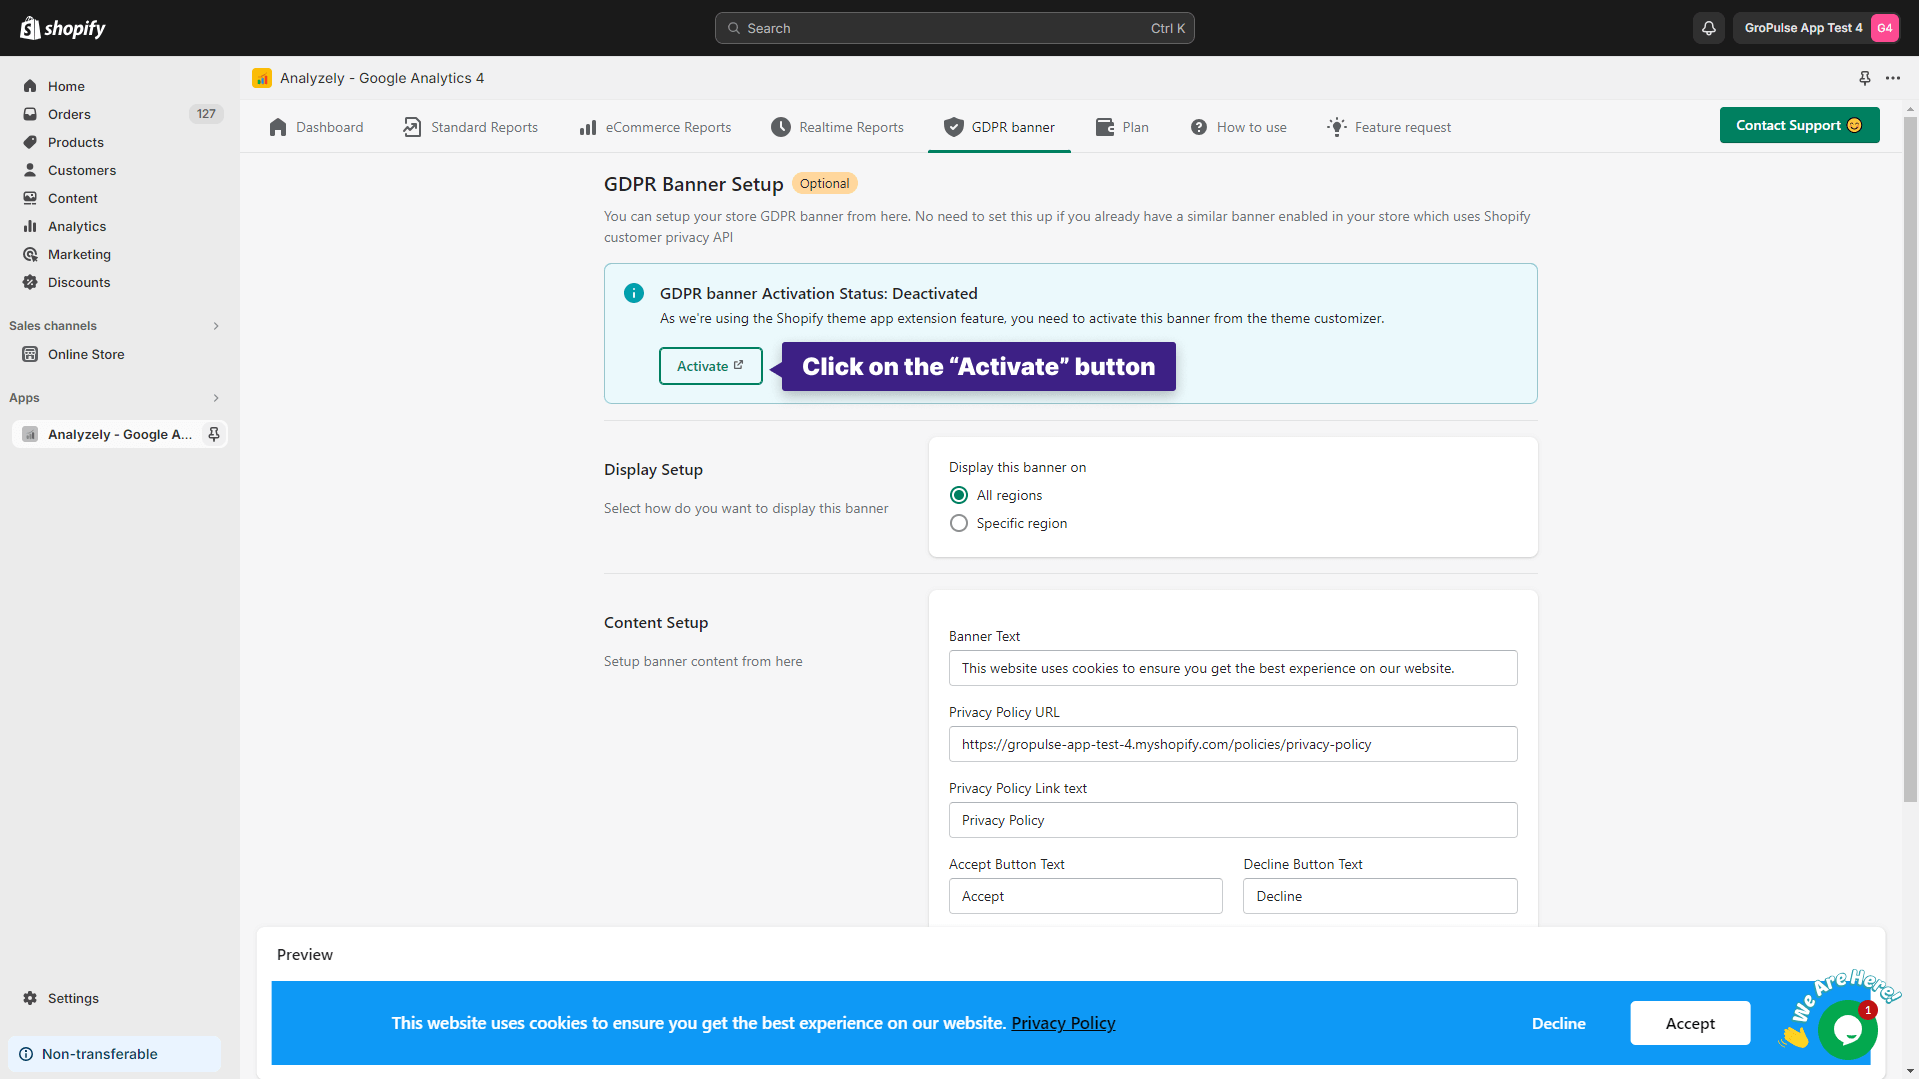Click the Shopify logo
The width and height of the screenshot is (1919, 1079).
click(x=62, y=28)
